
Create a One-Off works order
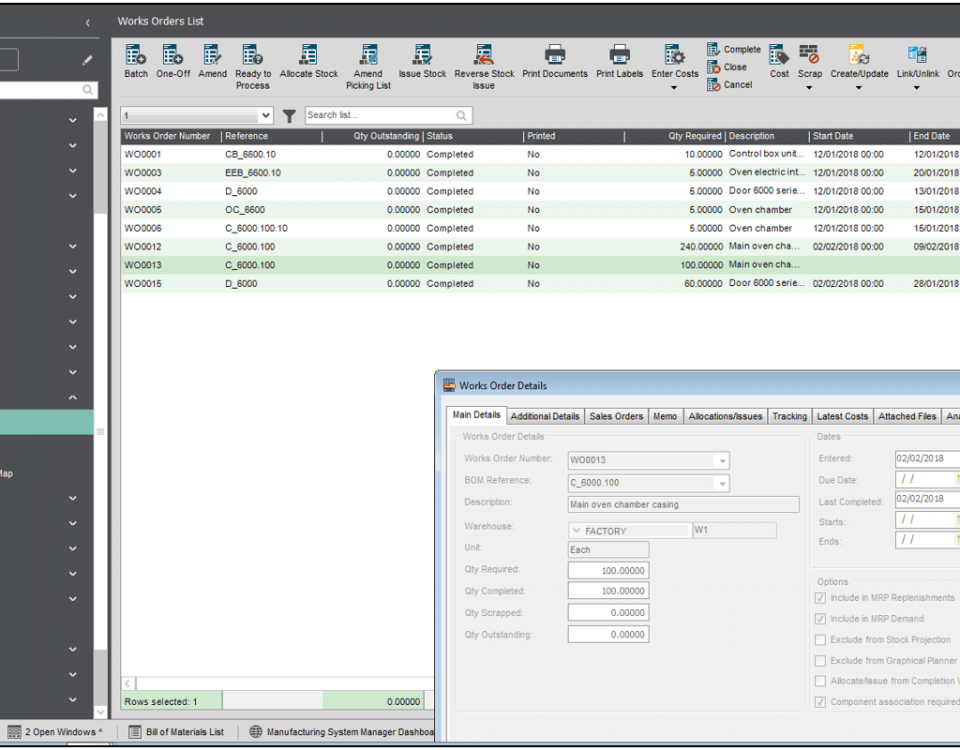[x=173, y=55]
